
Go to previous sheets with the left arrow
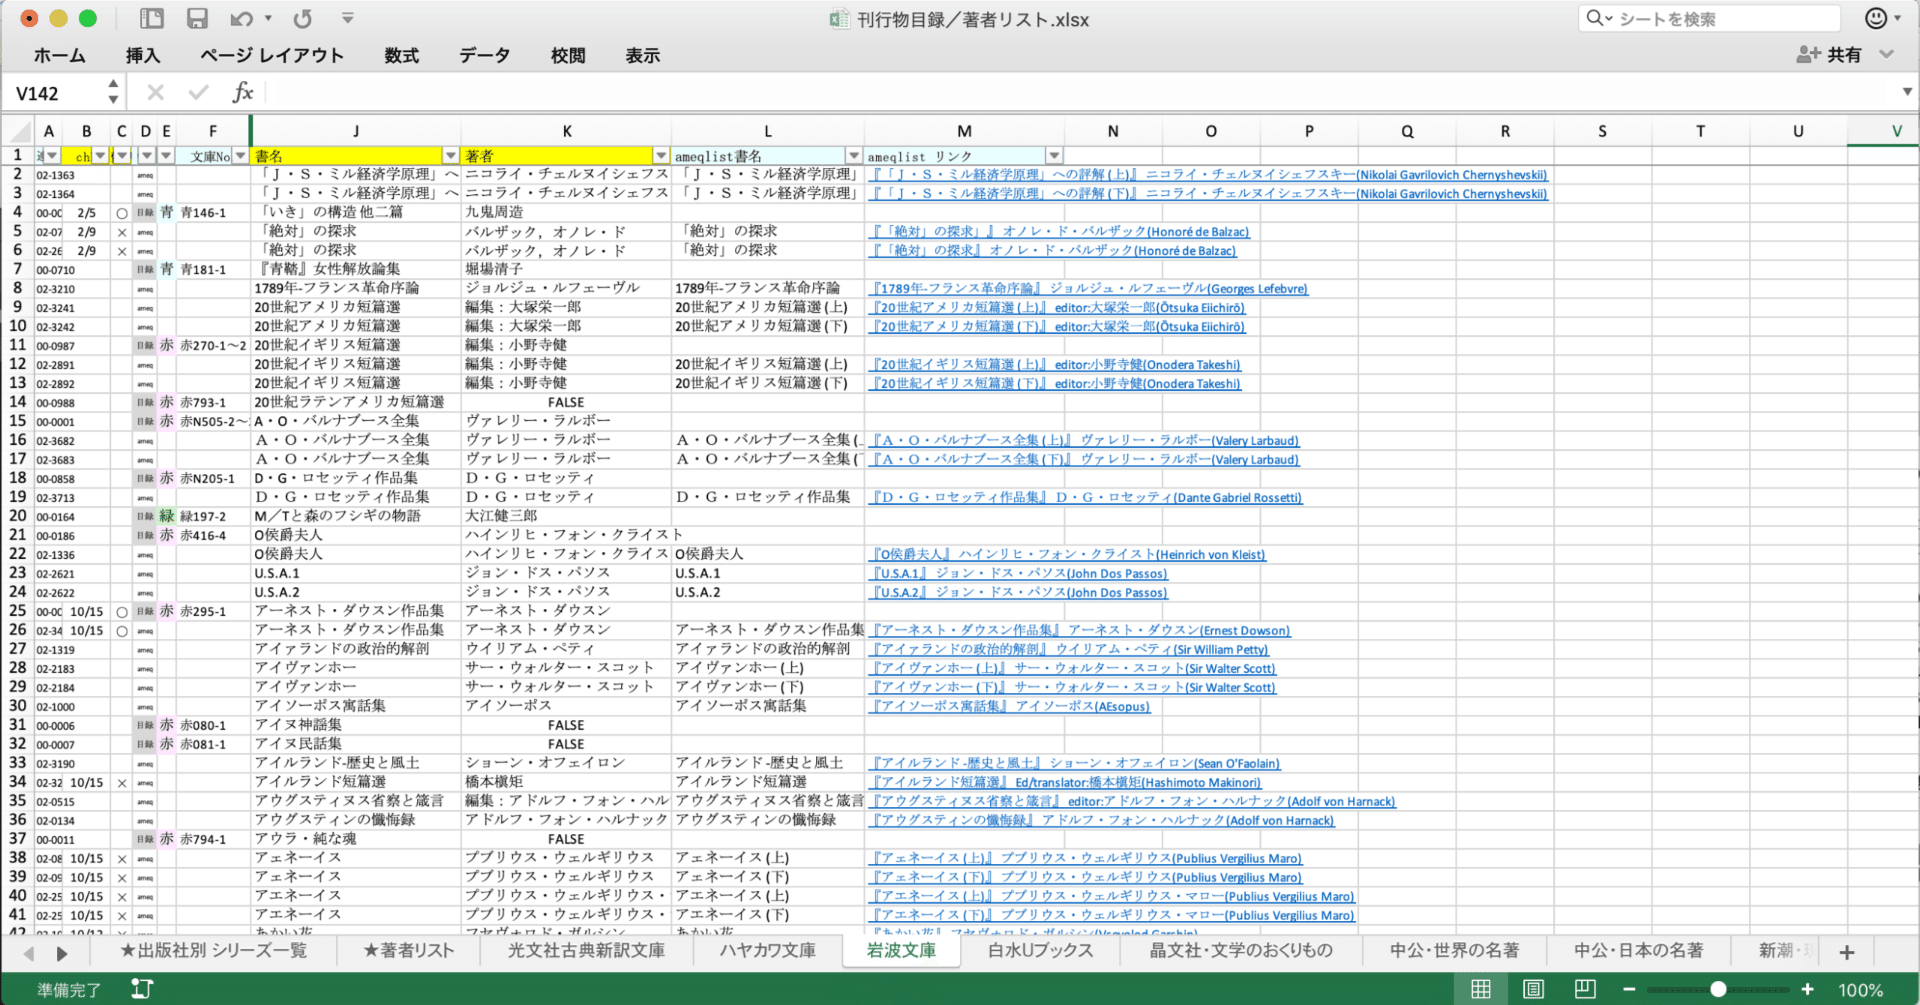(29, 953)
